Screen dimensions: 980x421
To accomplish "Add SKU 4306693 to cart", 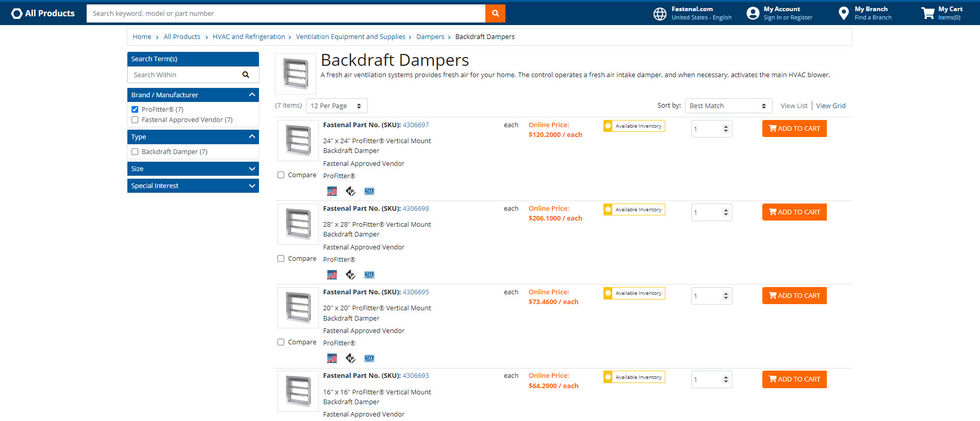I will click(794, 380).
